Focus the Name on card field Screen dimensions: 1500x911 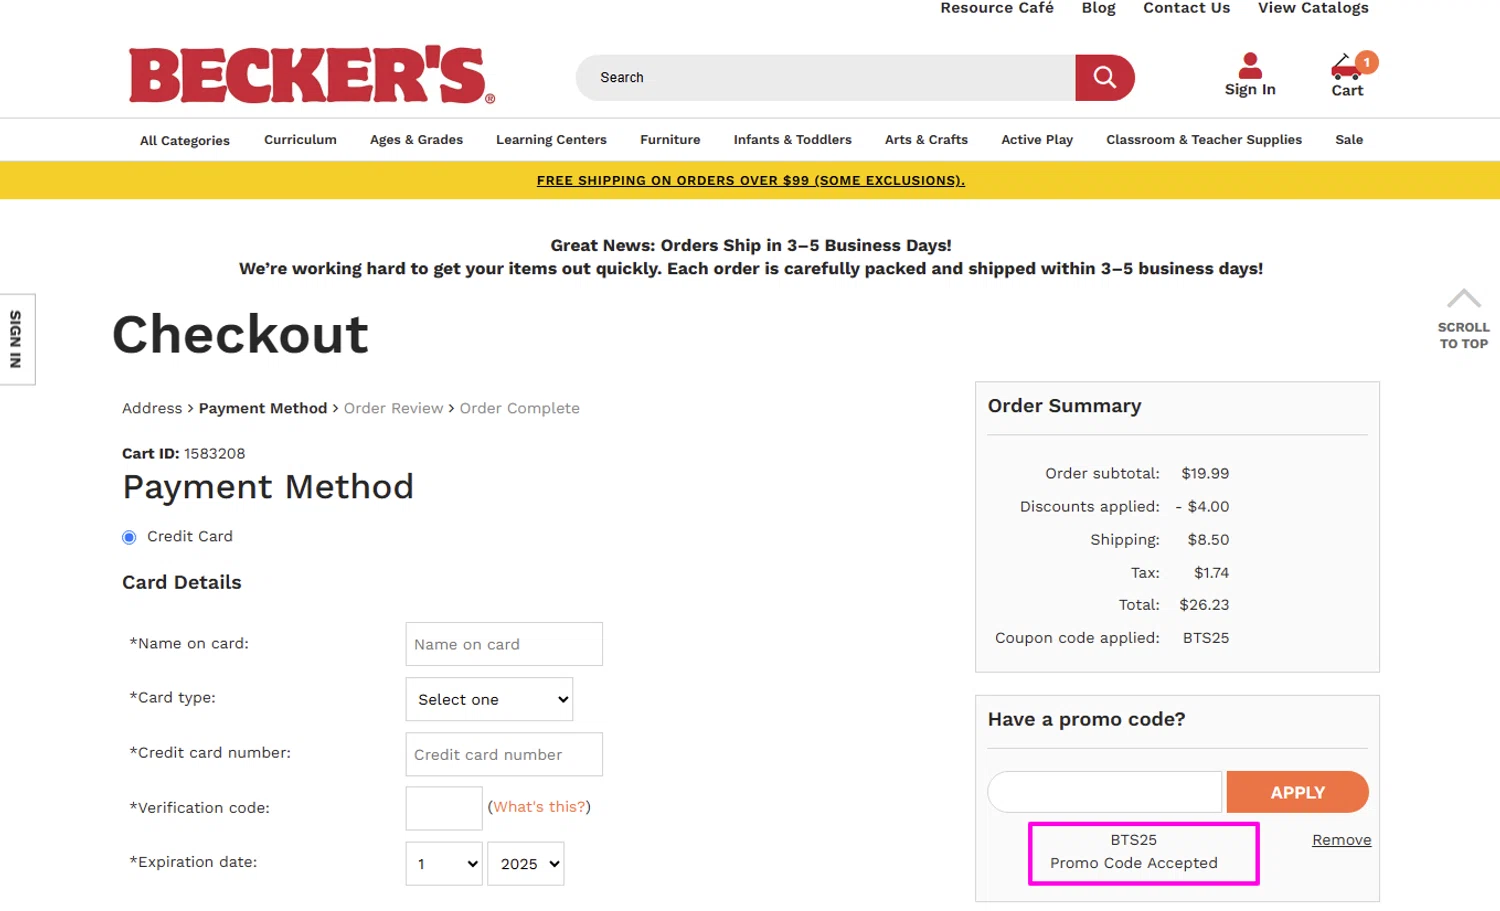click(x=504, y=644)
